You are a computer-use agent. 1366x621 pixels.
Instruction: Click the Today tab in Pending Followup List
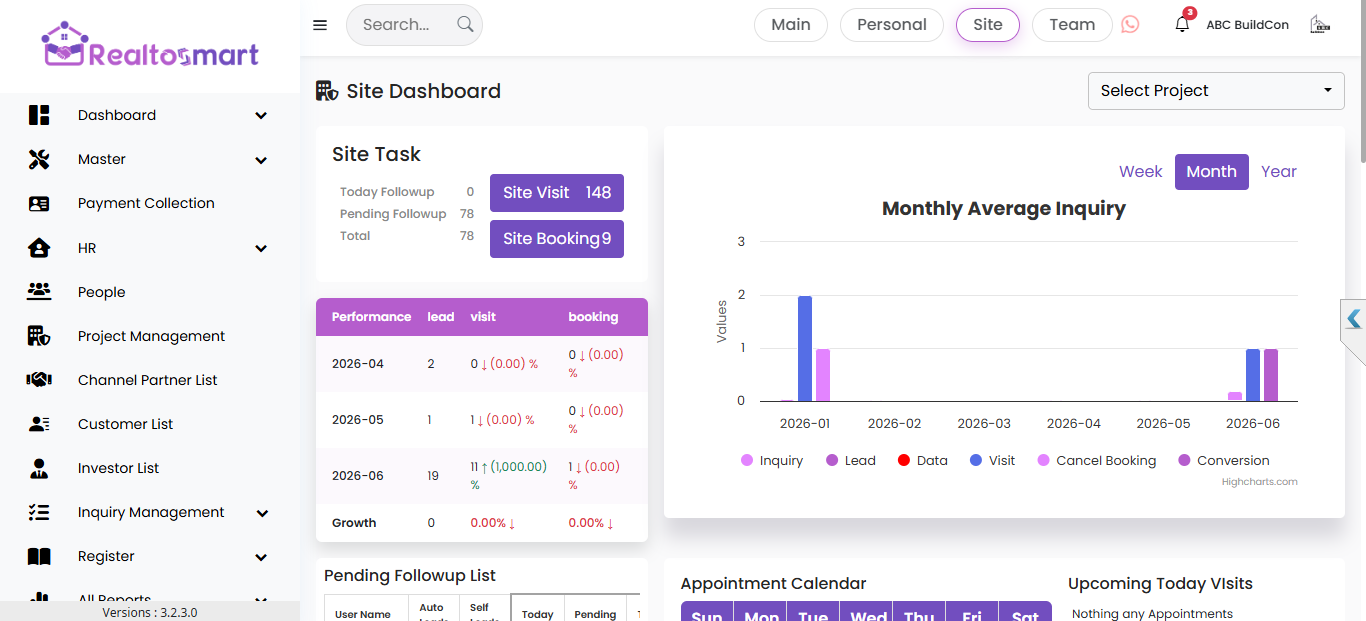(x=538, y=614)
